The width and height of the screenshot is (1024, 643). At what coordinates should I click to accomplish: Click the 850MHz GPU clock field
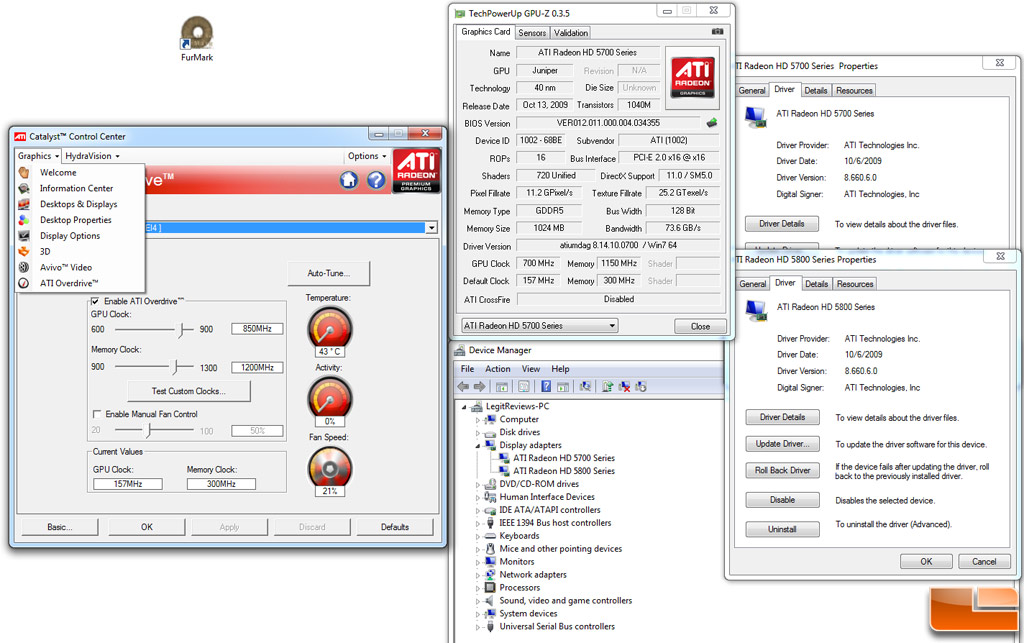tap(257, 329)
